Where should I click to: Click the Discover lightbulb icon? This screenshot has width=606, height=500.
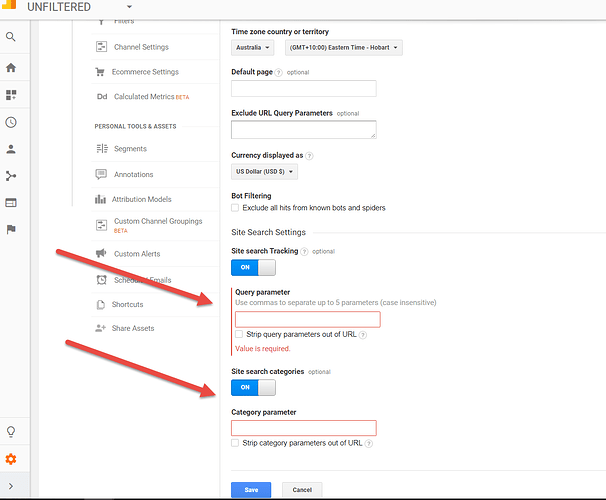[11, 432]
